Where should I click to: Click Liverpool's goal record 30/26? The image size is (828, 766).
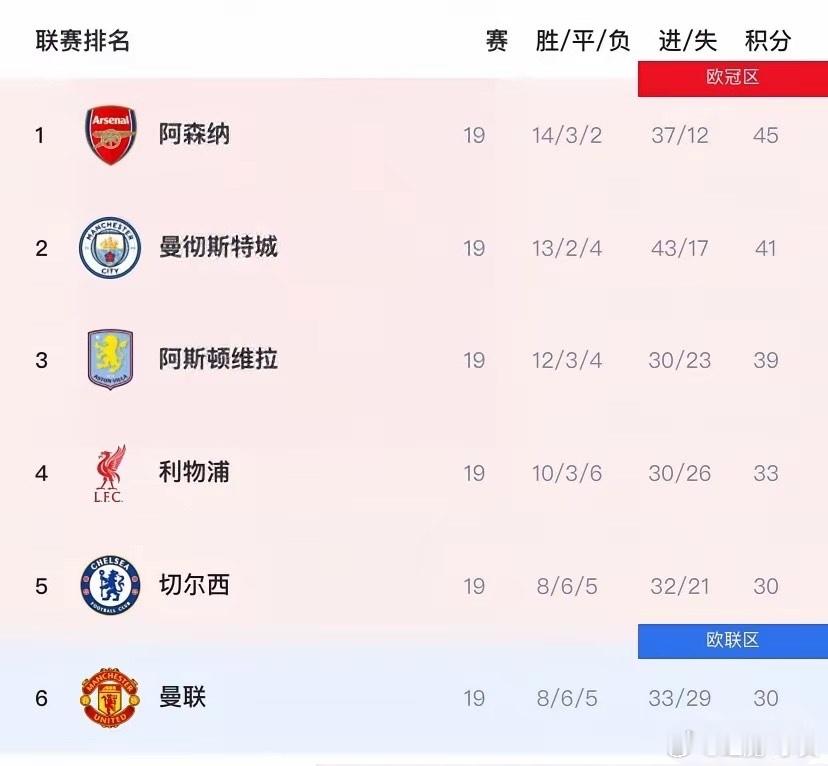point(680,472)
